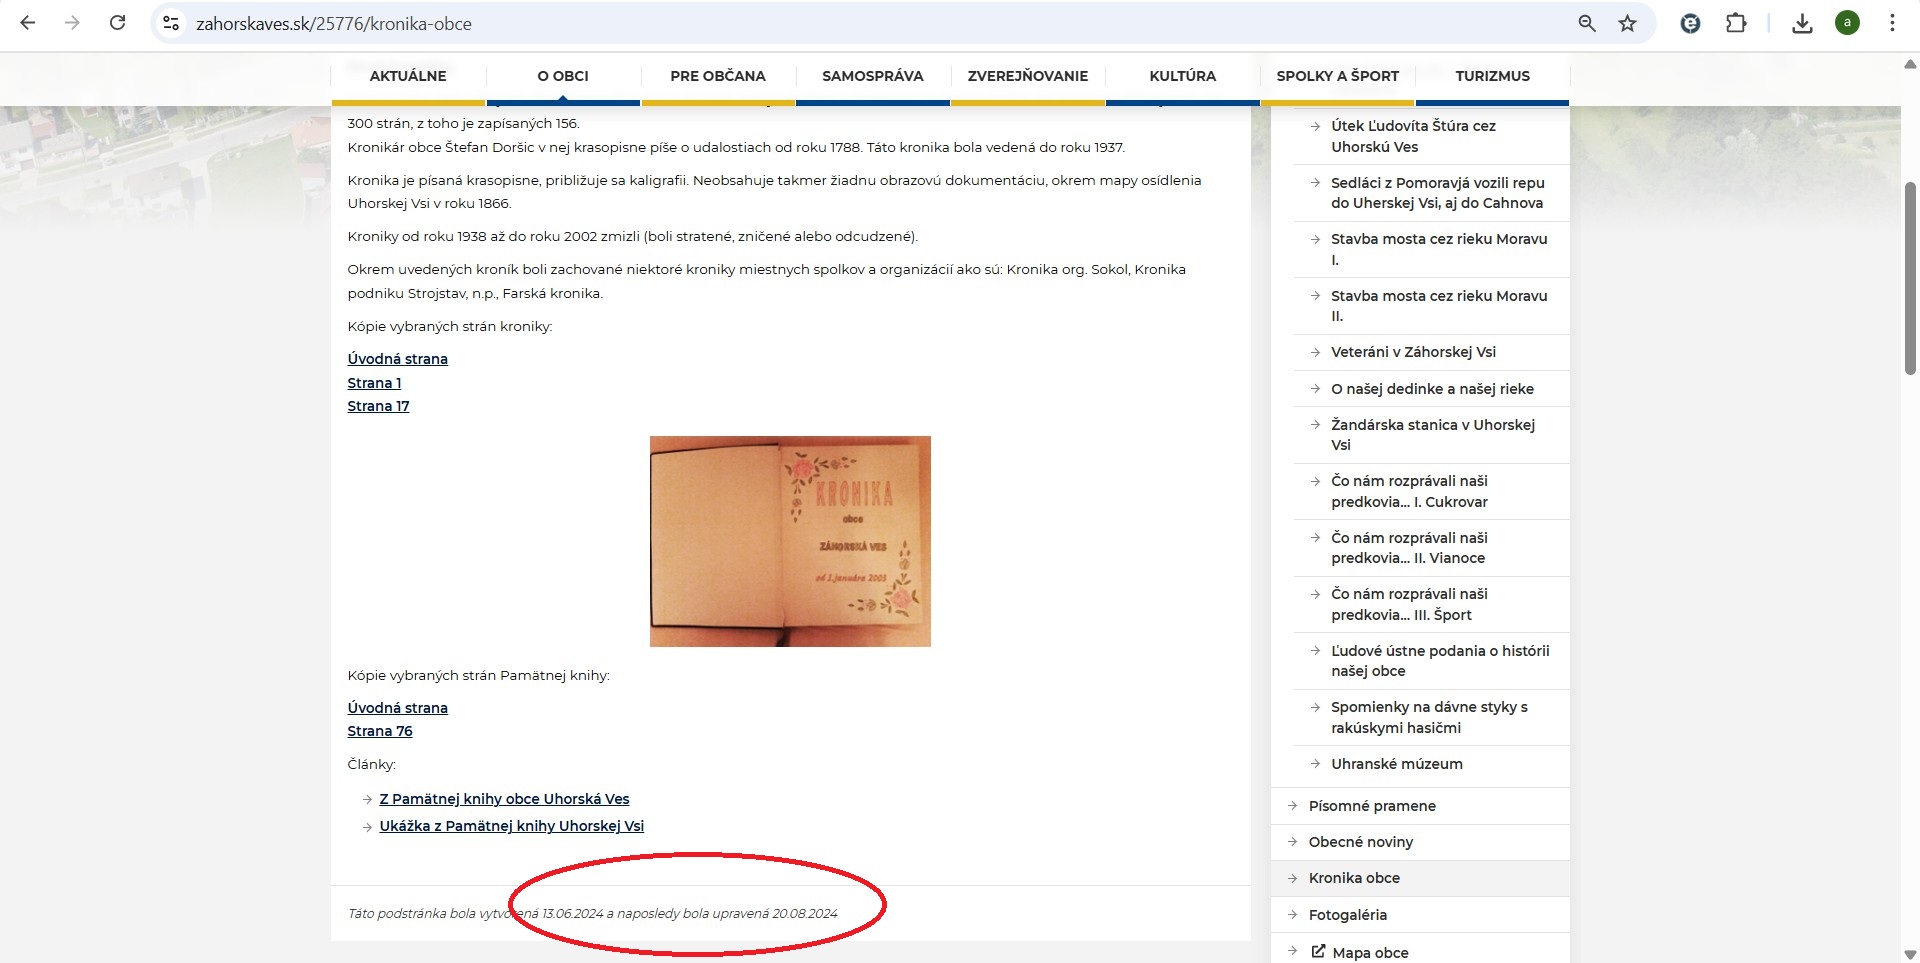
Task: Expand Obecné noviny sidebar section
Action: (1360, 842)
